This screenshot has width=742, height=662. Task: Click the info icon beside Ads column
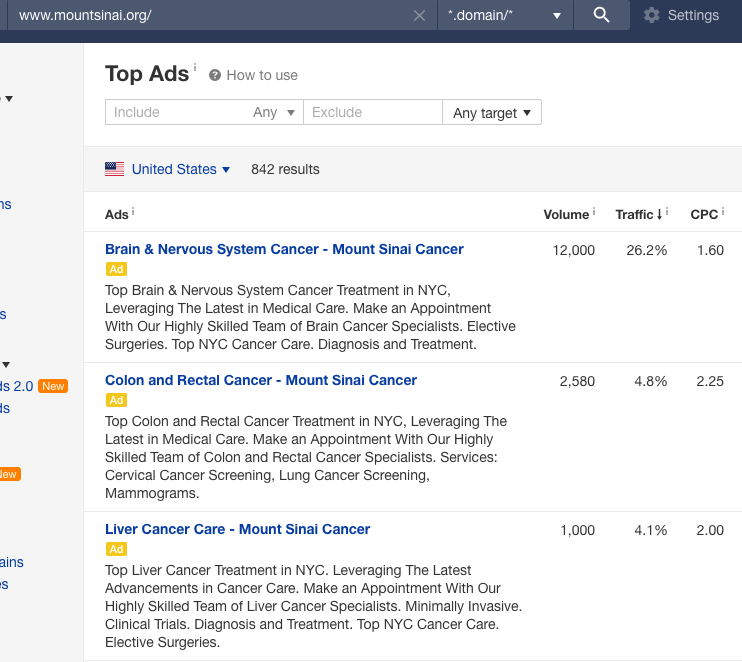pos(133,212)
